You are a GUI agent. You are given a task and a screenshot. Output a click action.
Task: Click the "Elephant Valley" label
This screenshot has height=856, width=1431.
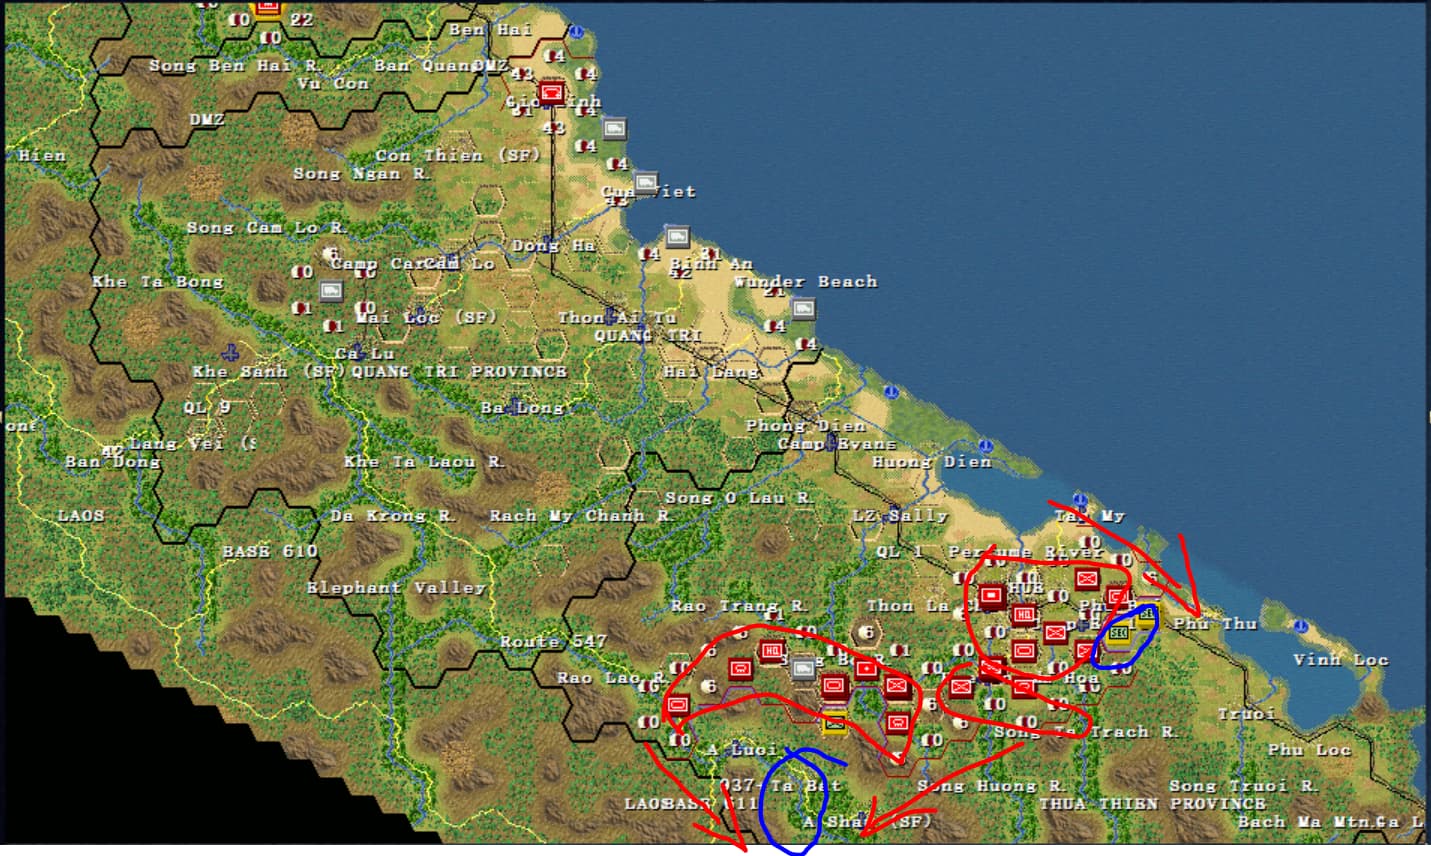[x=396, y=587]
